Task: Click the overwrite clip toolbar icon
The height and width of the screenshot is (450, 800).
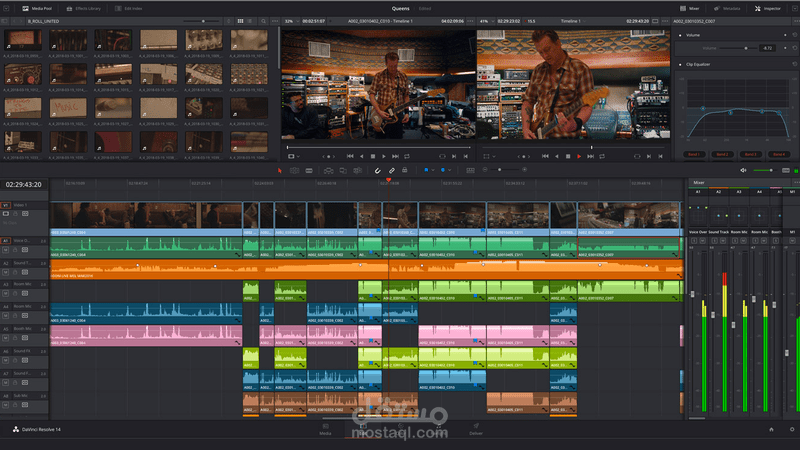Action: [x=343, y=170]
